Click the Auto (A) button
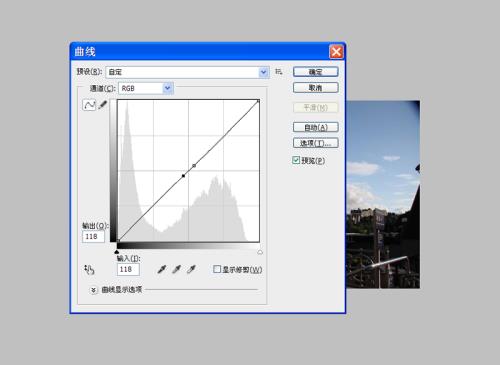Viewport: 500px width, 365px height. (316, 127)
